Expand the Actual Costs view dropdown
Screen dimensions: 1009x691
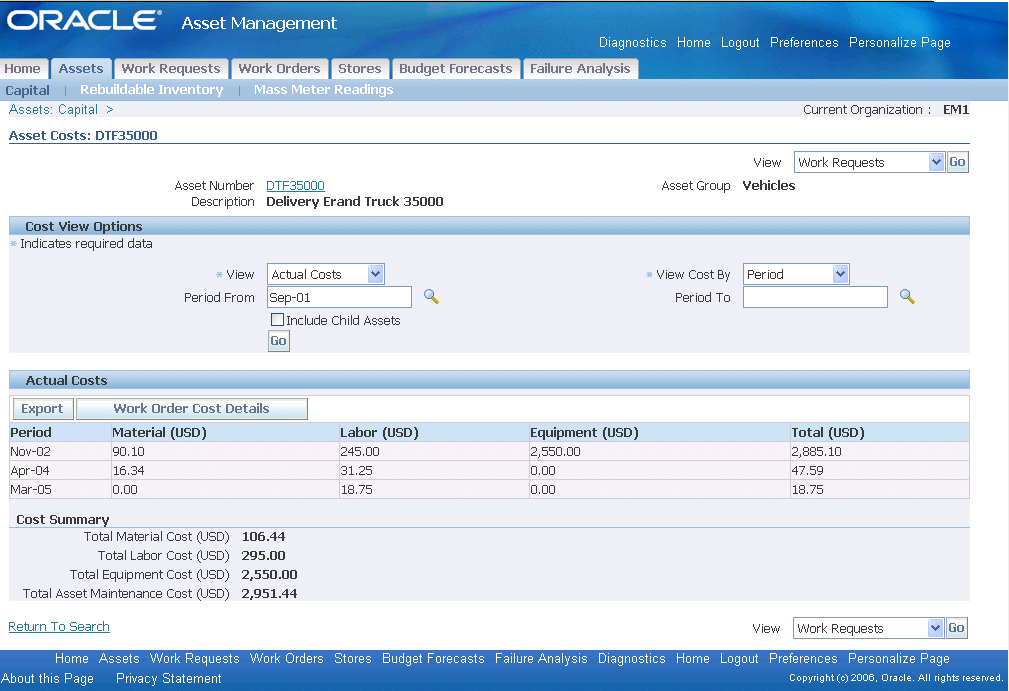[x=326, y=274]
